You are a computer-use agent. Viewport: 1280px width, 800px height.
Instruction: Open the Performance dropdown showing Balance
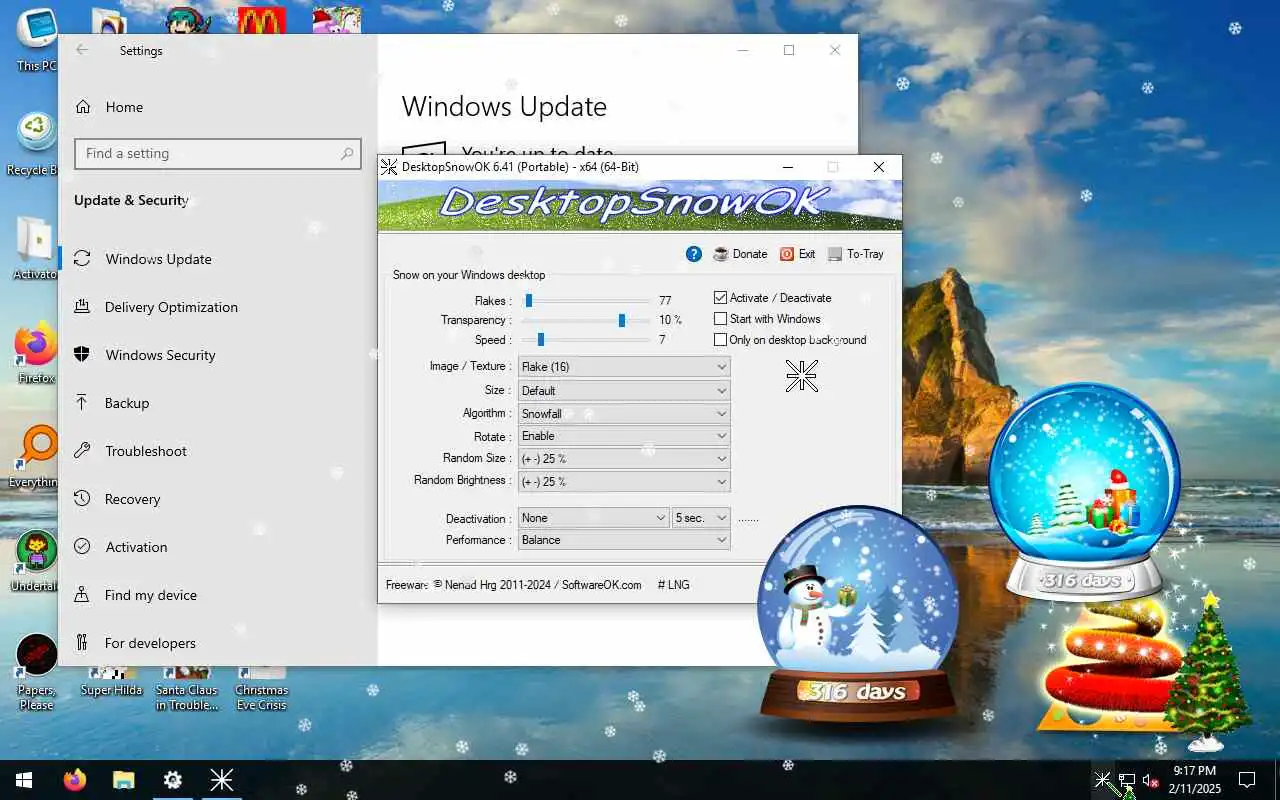(624, 540)
